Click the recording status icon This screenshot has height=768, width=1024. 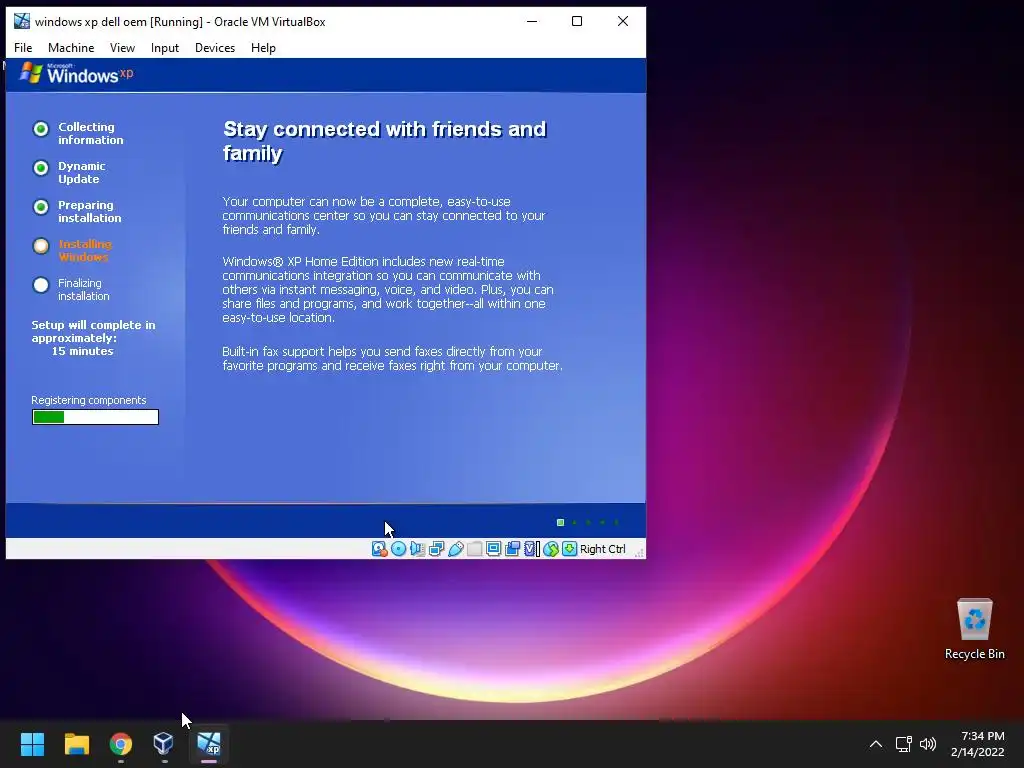click(513, 549)
